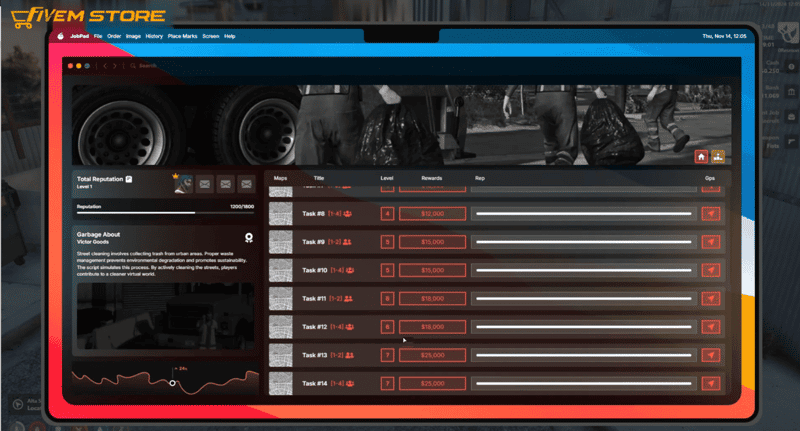Click the Garbage About heading
Image resolution: width=800 pixels, height=431 pixels.
pos(98,235)
